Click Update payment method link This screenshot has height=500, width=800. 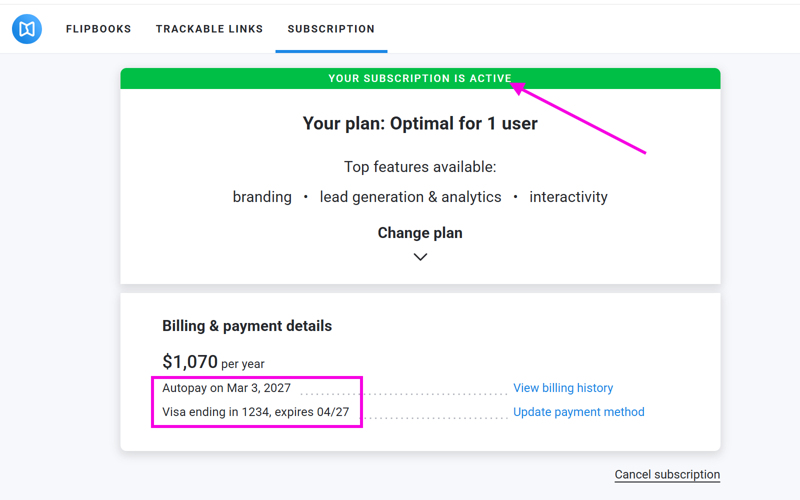coord(578,412)
